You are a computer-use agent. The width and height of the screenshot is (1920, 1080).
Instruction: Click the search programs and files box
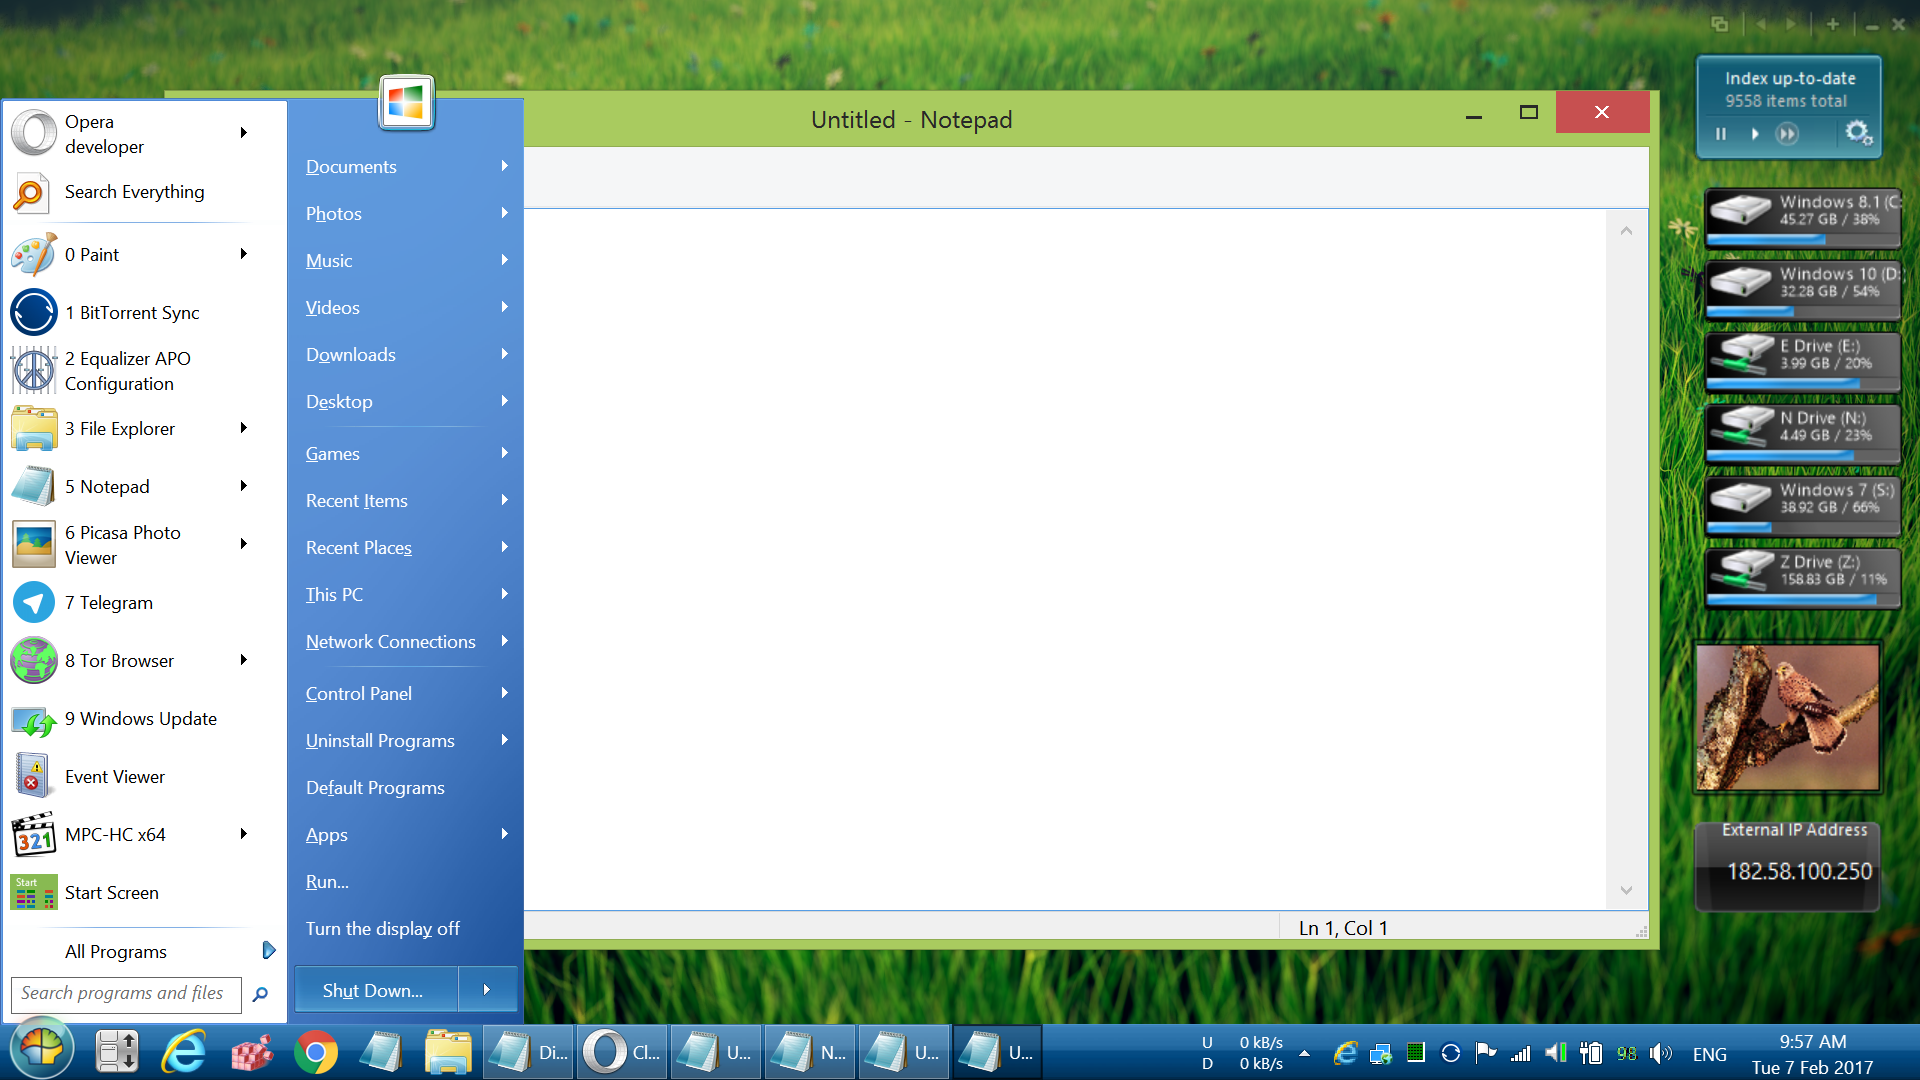(x=124, y=993)
